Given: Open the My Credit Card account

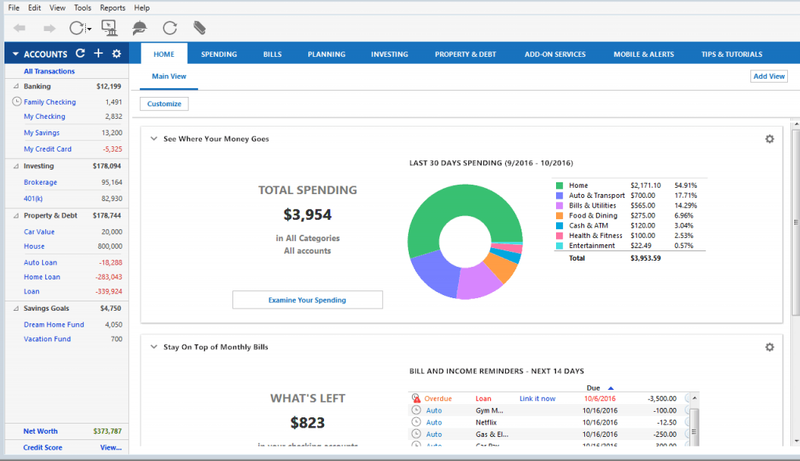Looking at the screenshot, I should point(47,149).
